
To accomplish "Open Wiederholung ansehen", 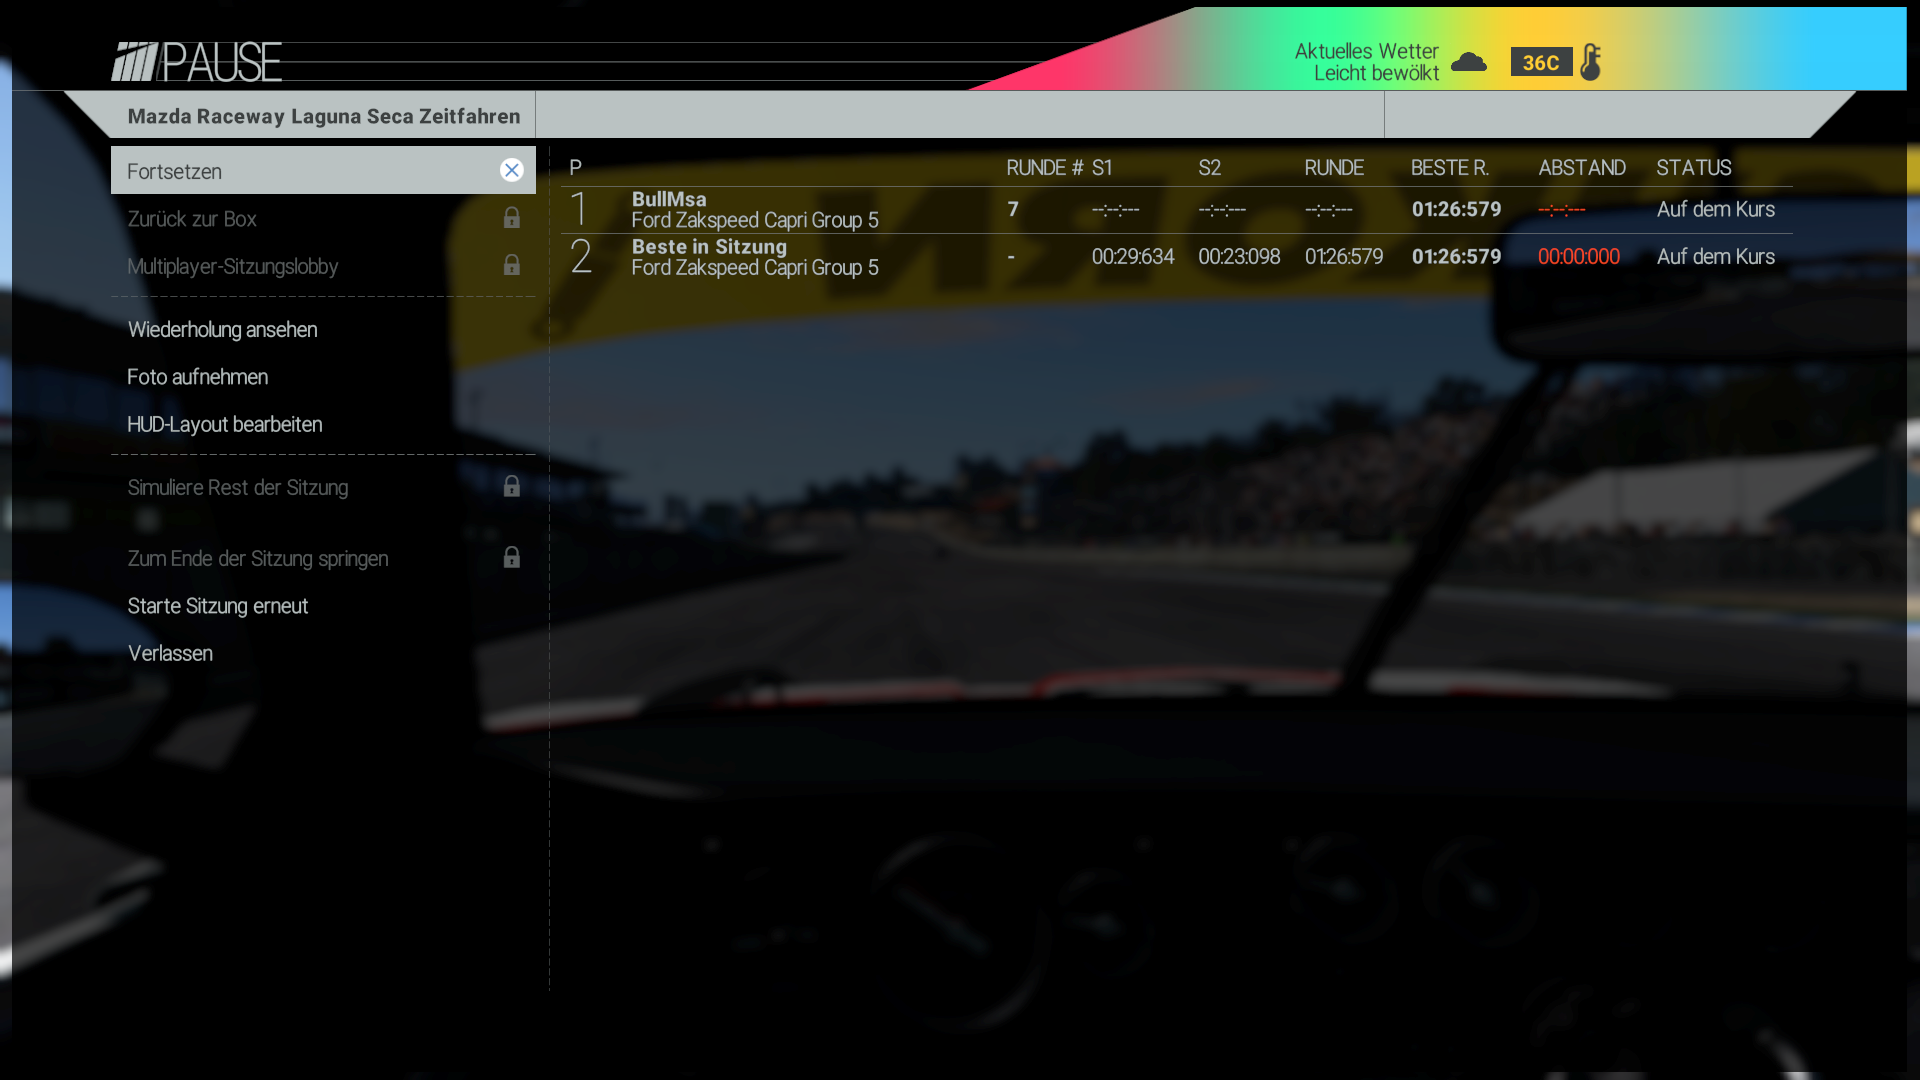I will [x=323, y=329].
